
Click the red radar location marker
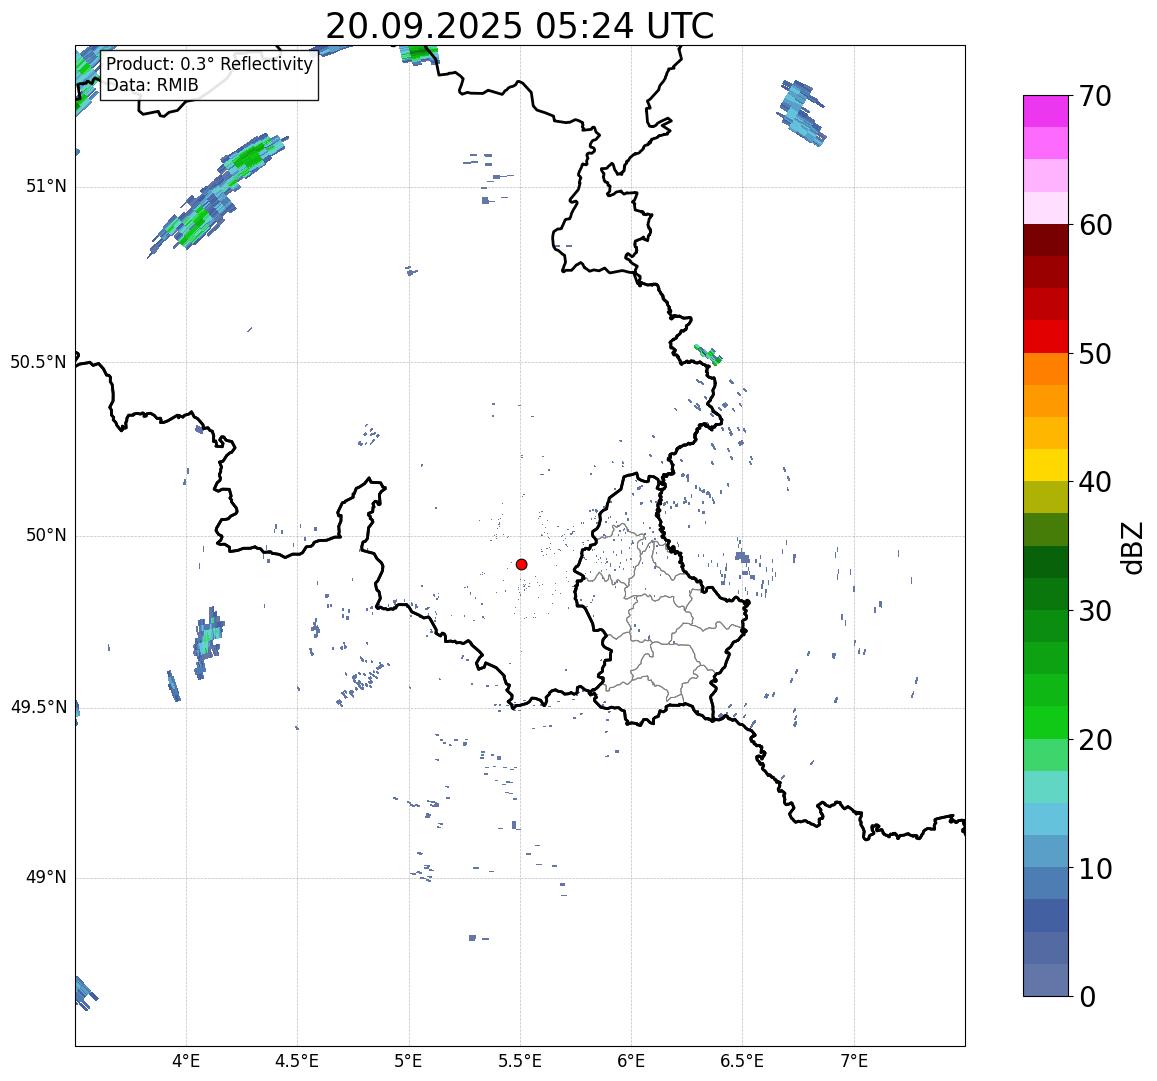(522, 564)
